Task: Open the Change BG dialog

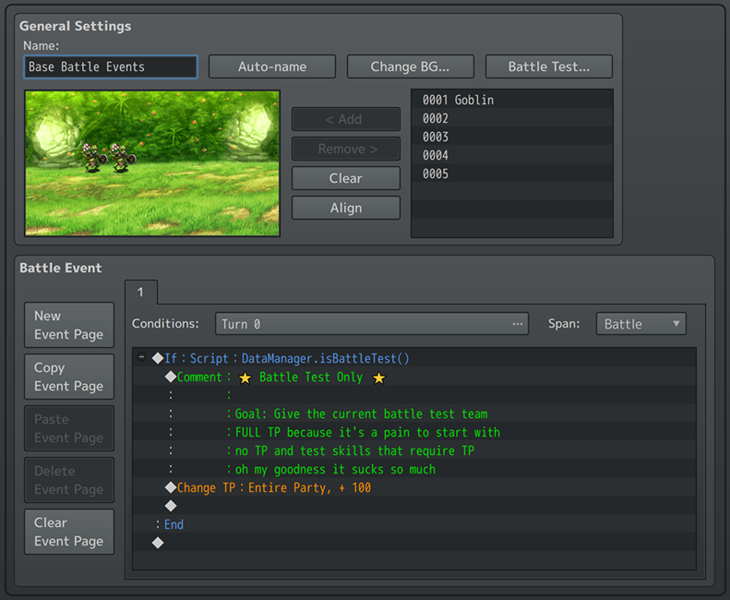Action: (x=409, y=67)
